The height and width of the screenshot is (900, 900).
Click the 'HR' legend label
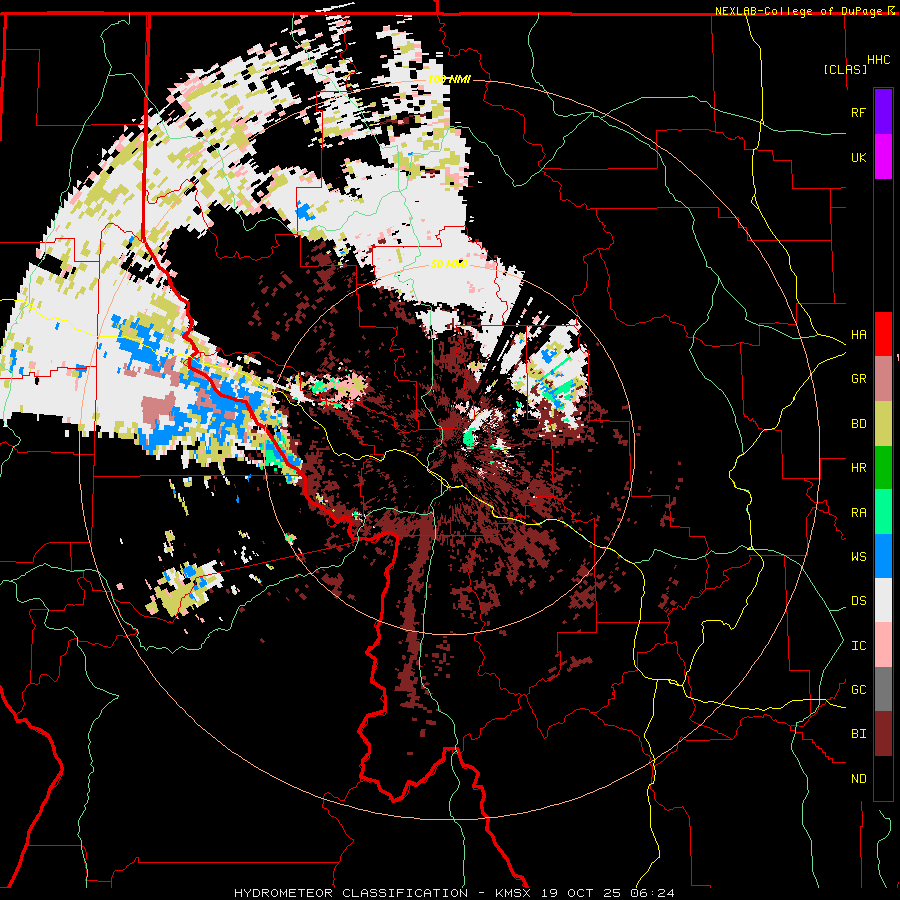pos(858,468)
